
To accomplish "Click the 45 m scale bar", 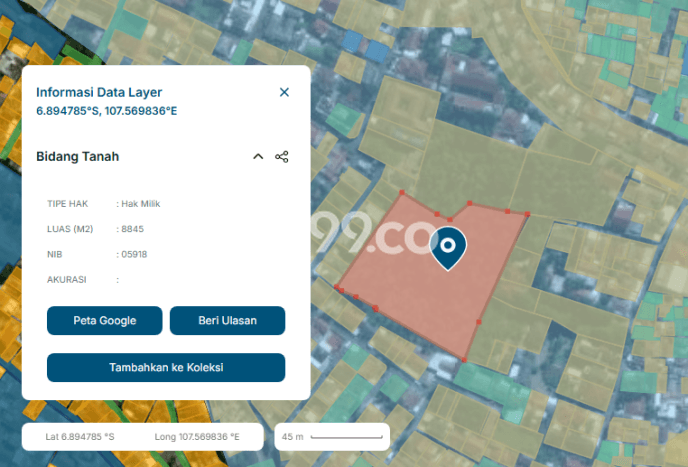I will [x=332, y=437].
